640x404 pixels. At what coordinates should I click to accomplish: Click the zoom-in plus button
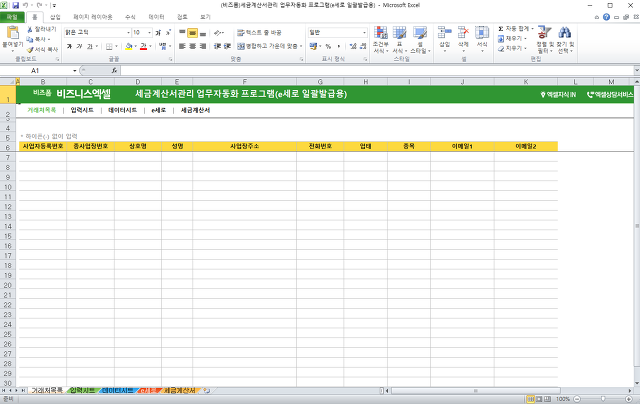629,399
